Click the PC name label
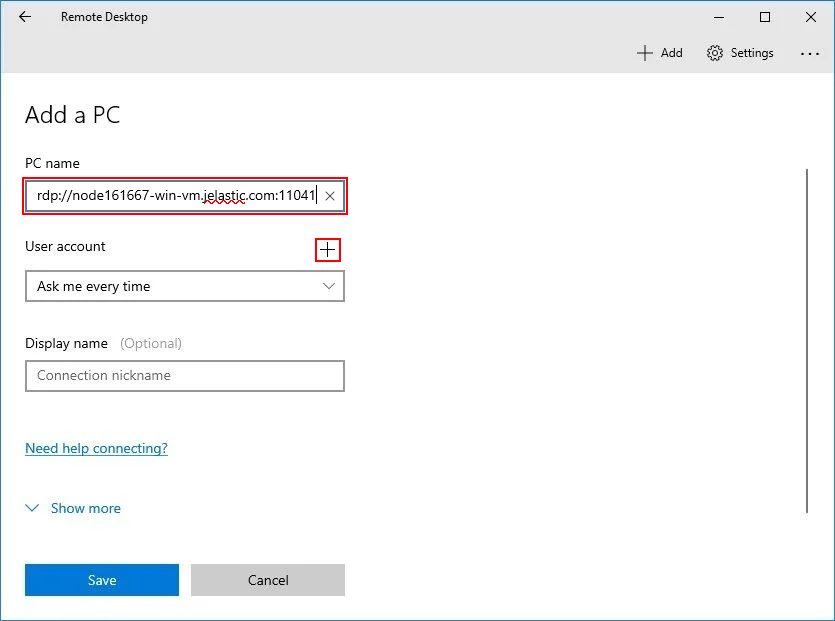835x621 pixels. [52, 163]
